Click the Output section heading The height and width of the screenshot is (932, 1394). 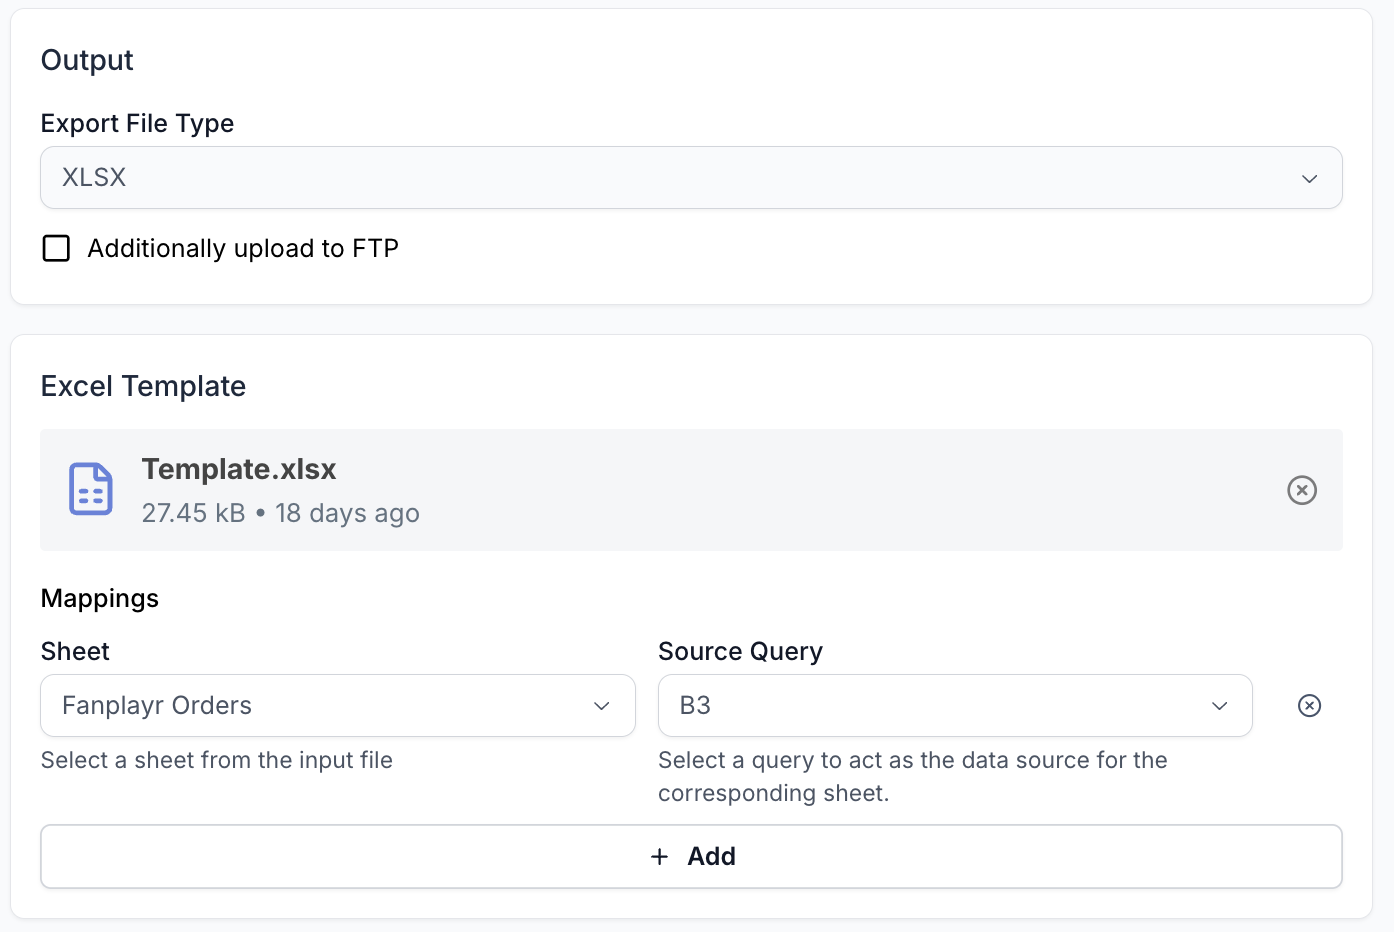pyautogui.click(x=87, y=60)
